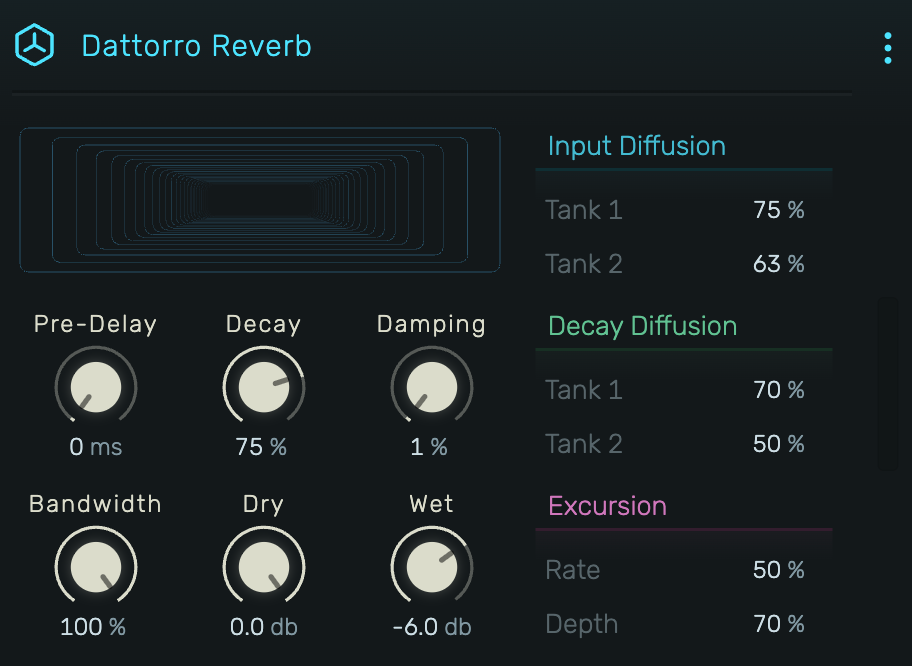
Task: Click the Excursion Depth value 70 %
Action: click(779, 624)
